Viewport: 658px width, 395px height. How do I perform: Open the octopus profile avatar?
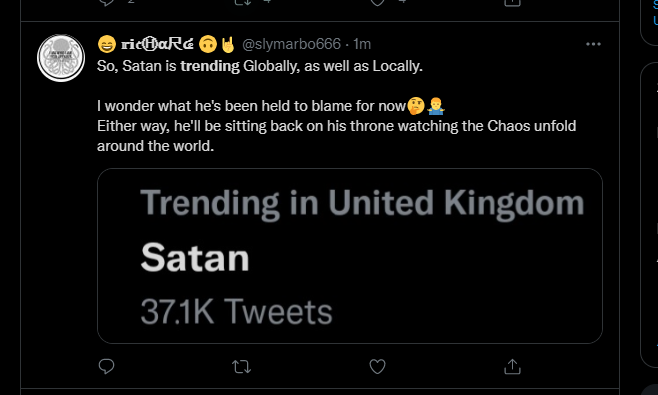click(x=61, y=58)
